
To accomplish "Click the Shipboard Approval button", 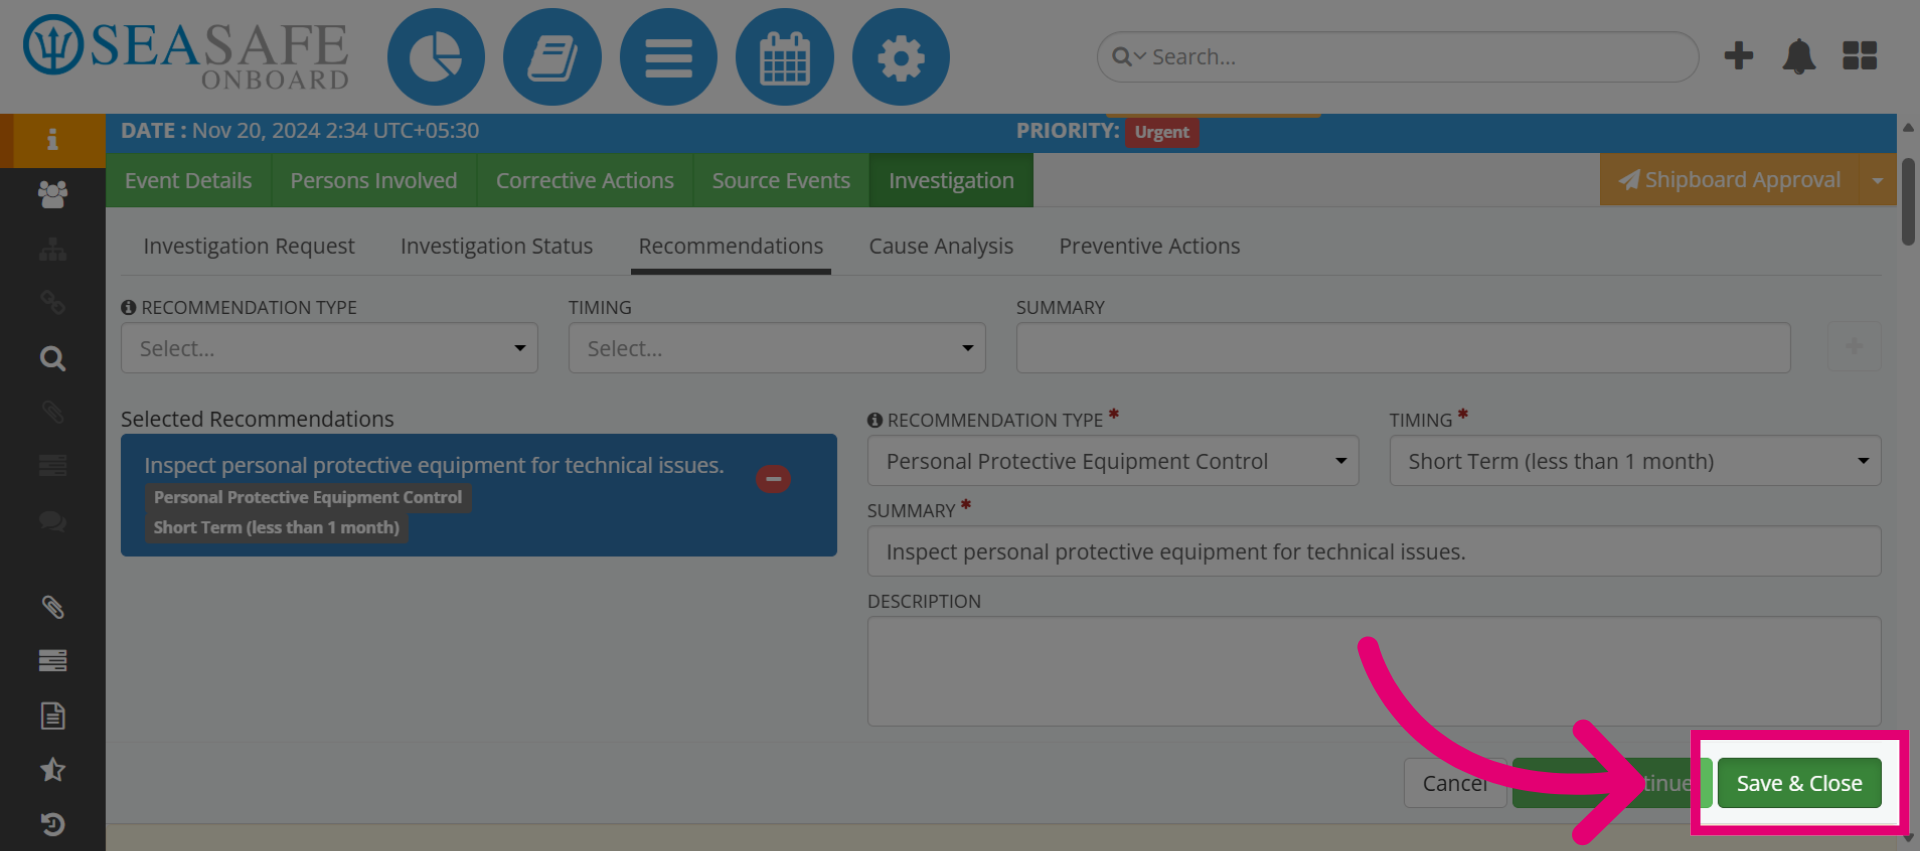I will point(1730,180).
